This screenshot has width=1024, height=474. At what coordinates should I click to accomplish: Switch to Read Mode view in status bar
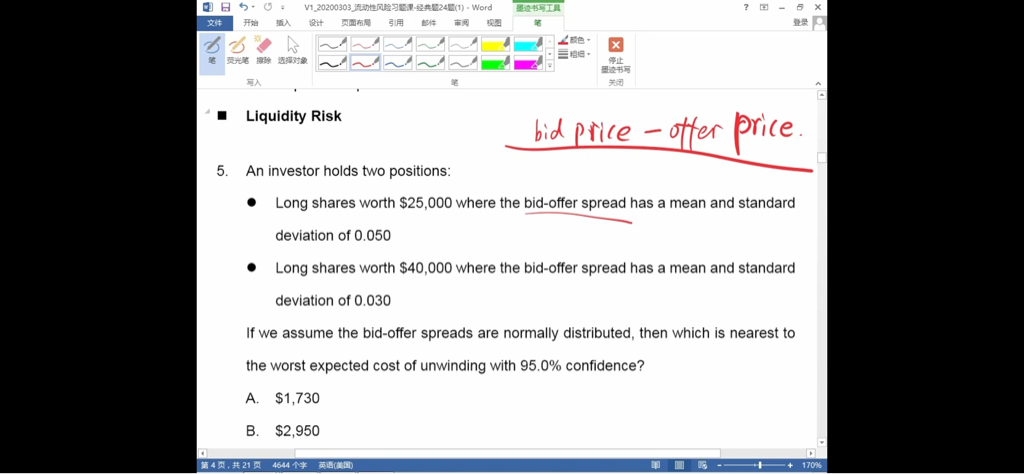pyautogui.click(x=656, y=465)
